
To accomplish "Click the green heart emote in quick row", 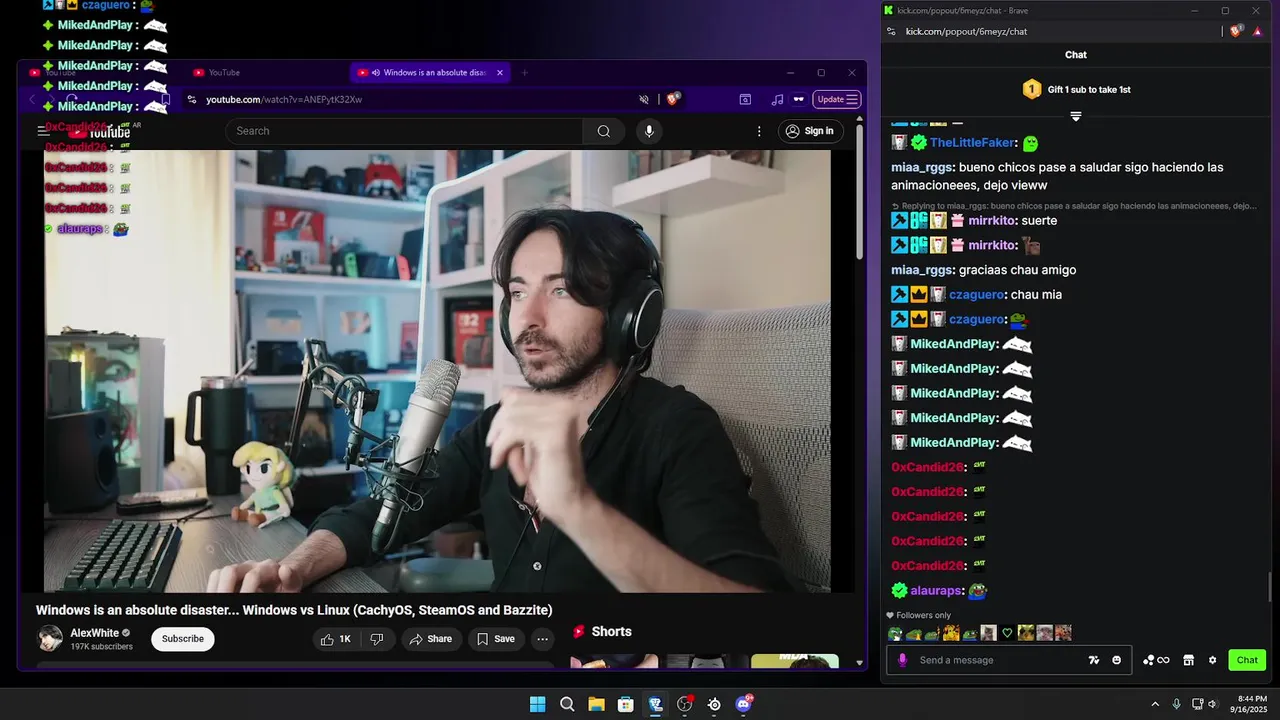I will [1007, 633].
